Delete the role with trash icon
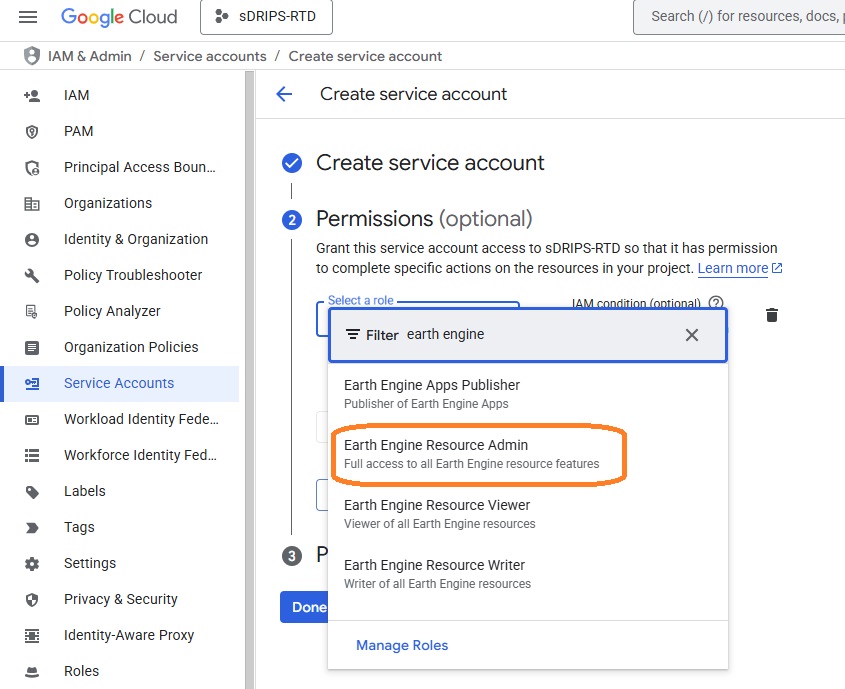Viewport: 845px width, 689px height. [x=772, y=315]
